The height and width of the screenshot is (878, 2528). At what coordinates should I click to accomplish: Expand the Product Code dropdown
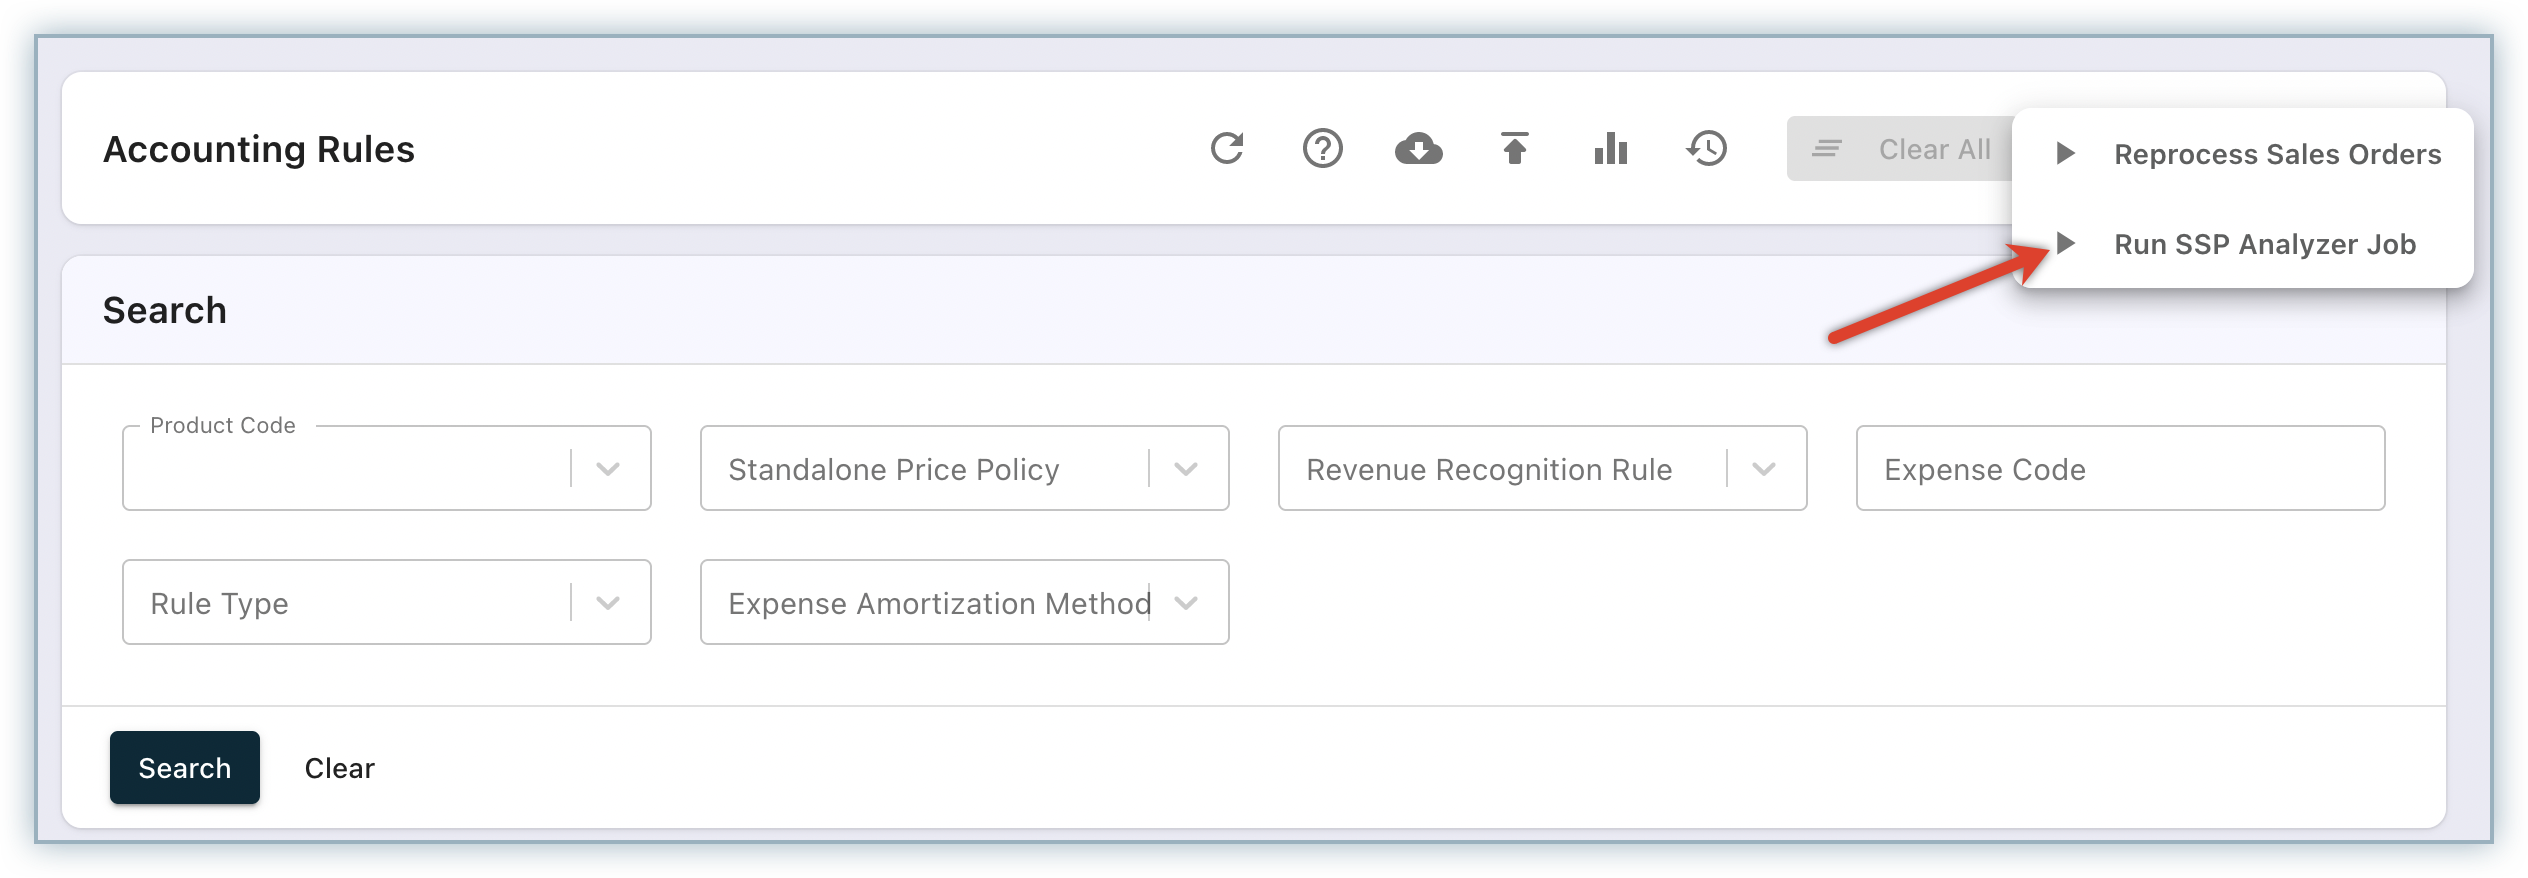click(607, 469)
